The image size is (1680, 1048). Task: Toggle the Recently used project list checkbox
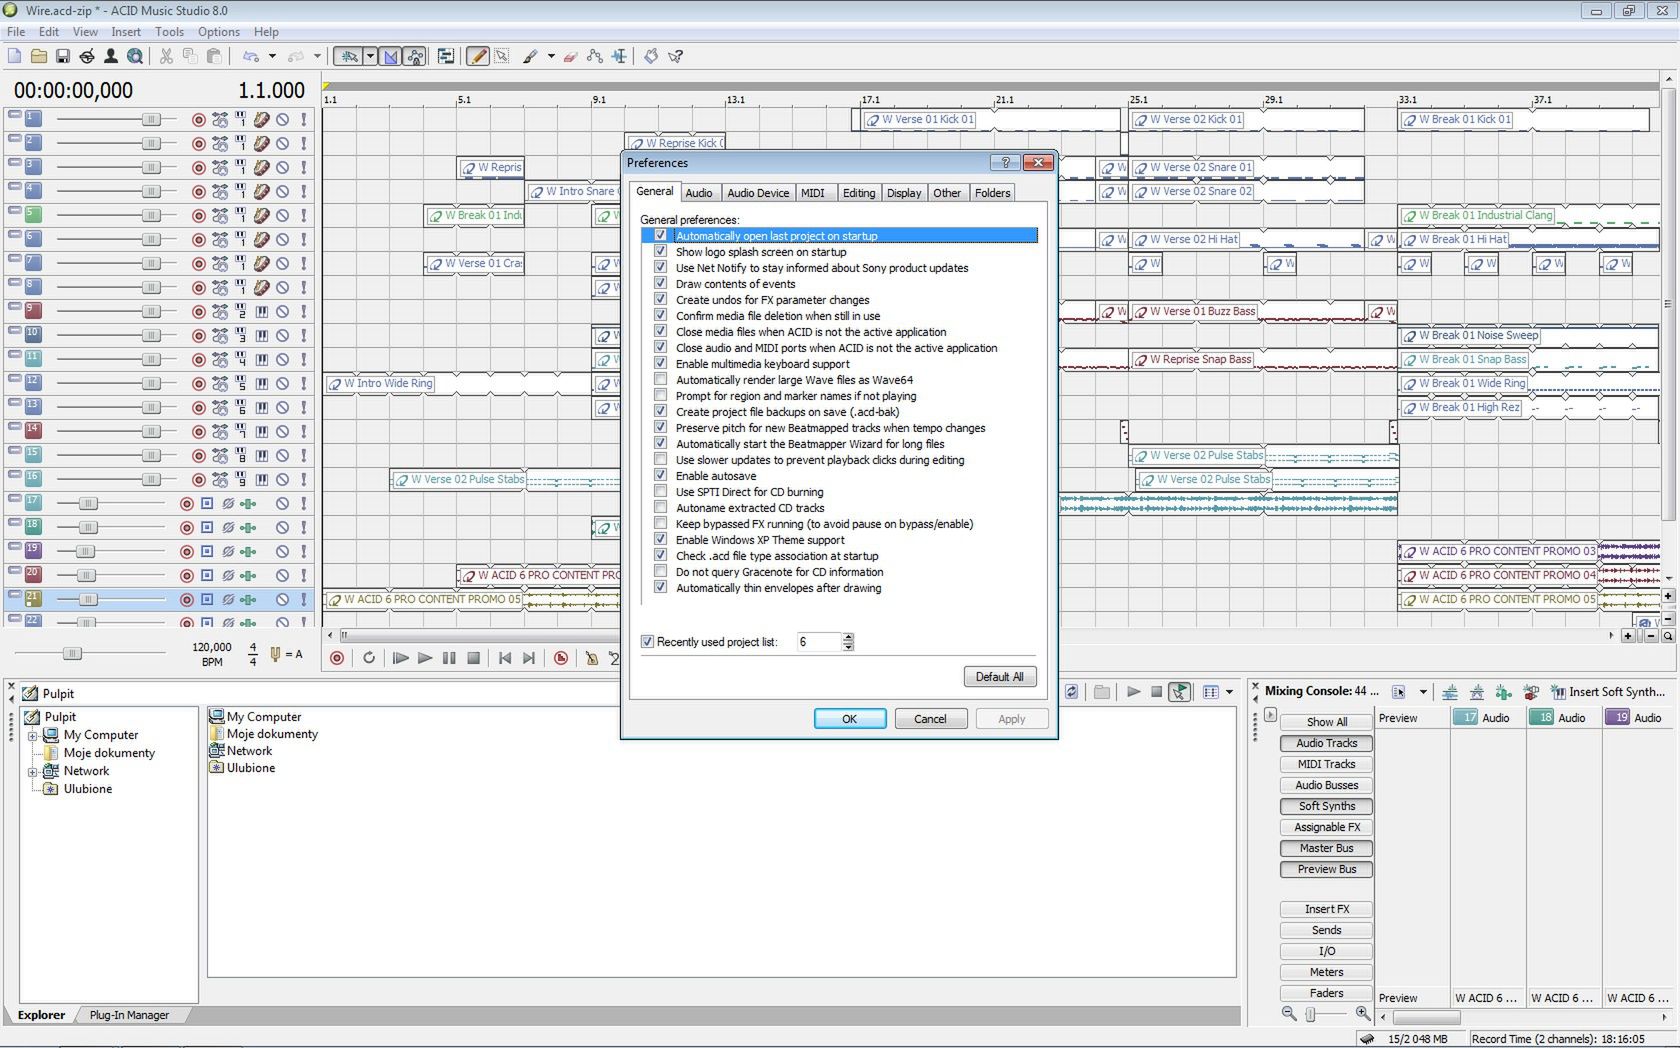[x=647, y=642]
